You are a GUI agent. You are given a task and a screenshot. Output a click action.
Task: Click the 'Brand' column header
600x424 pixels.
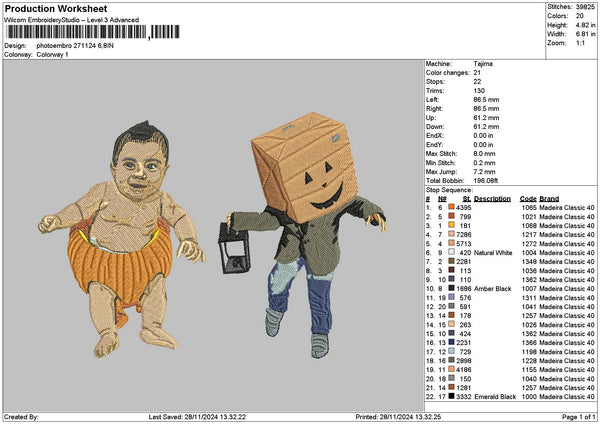[x=549, y=199]
